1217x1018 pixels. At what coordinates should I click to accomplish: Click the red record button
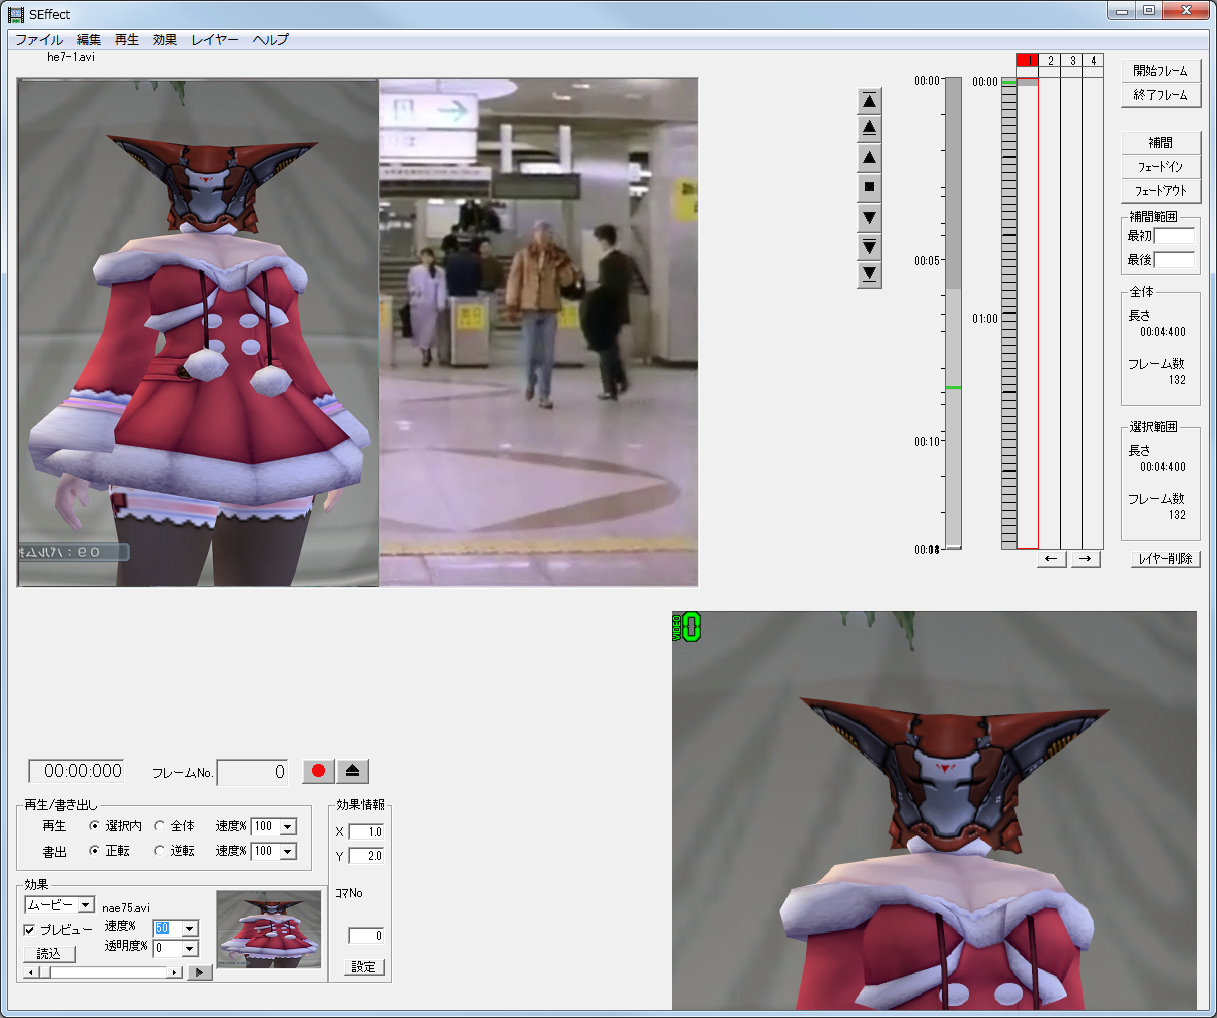click(x=318, y=771)
